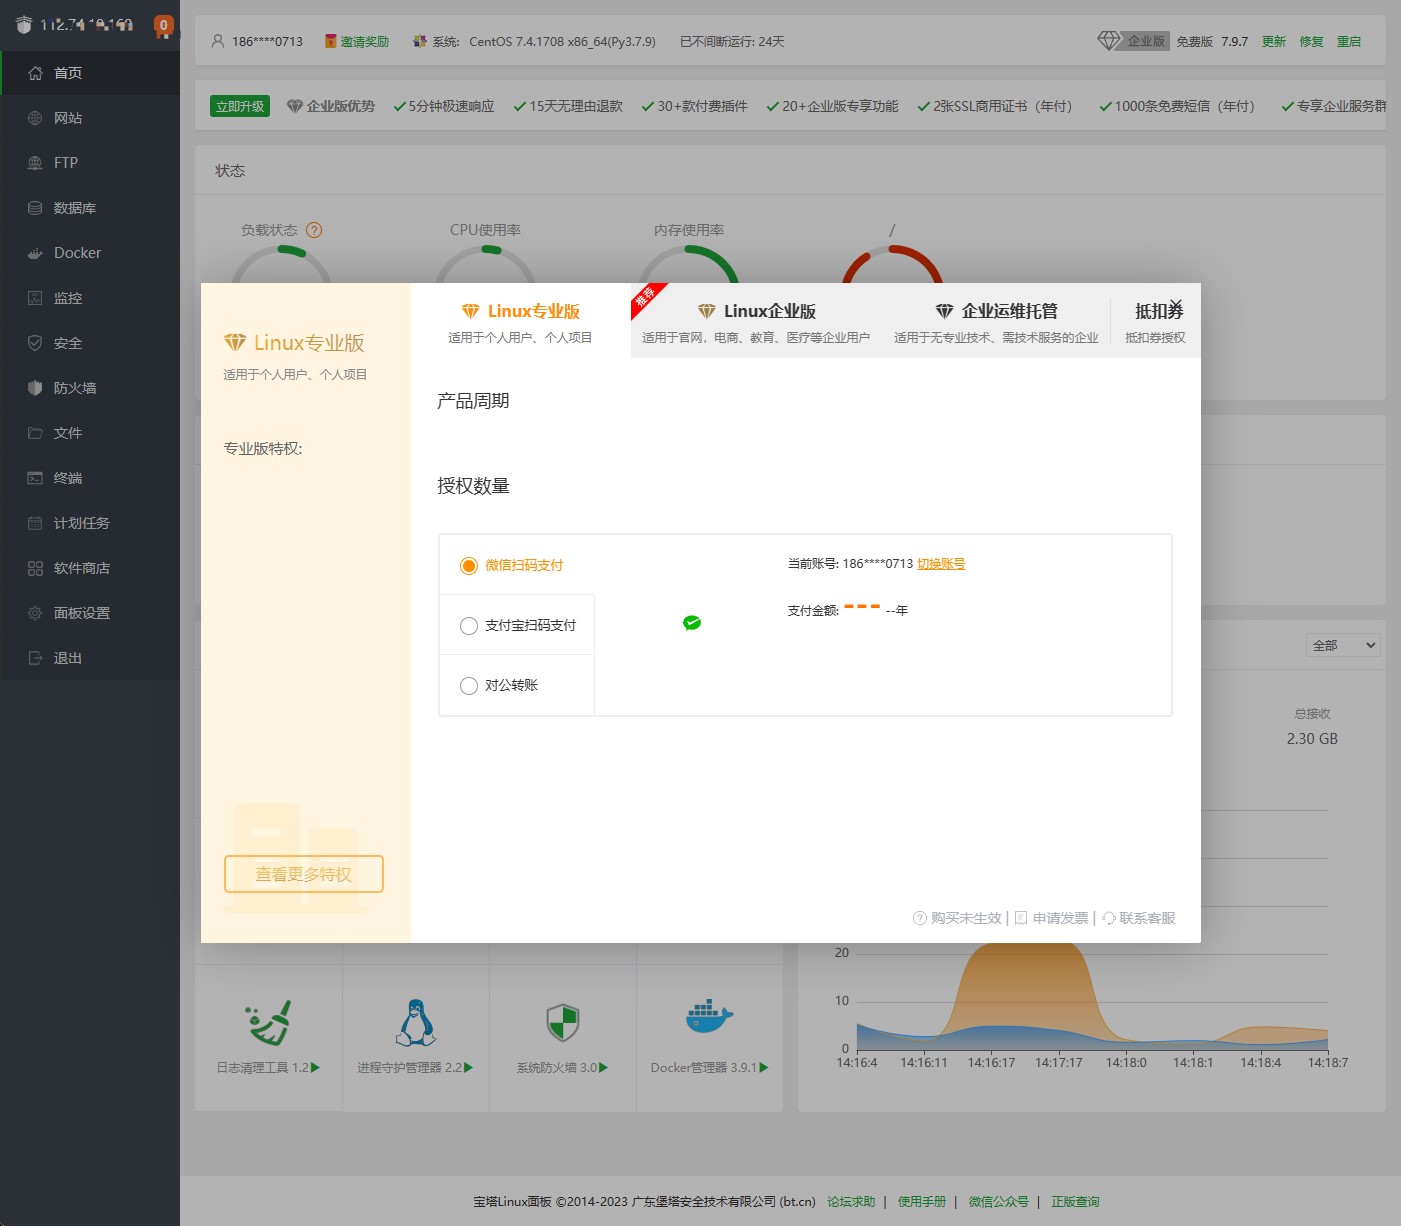This screenshot has height=1226, width=1401.
Task: Open 微信公众号 footer link
Action: coord(998,1201)
